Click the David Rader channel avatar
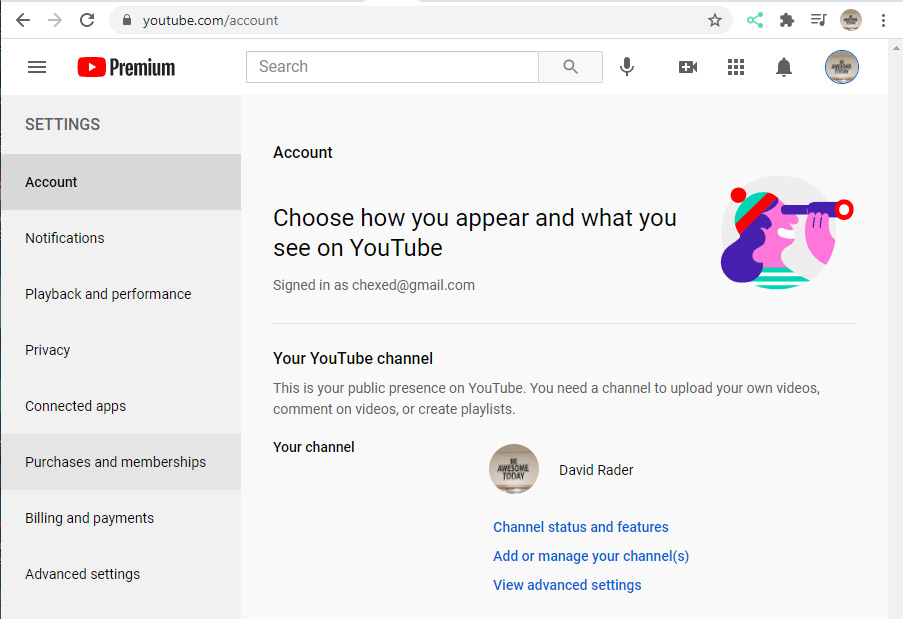This screenshot has height=619, width=903. 514,469
